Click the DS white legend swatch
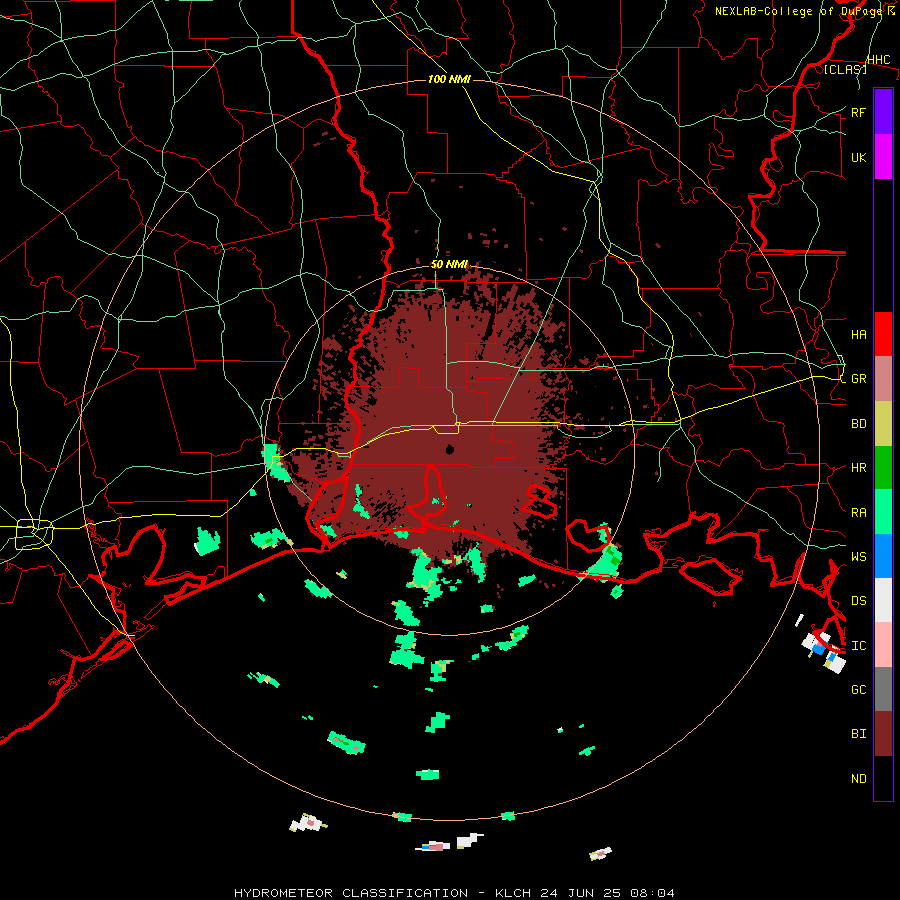The width and height of the screenshot is (900, 900). coord(883,600)
